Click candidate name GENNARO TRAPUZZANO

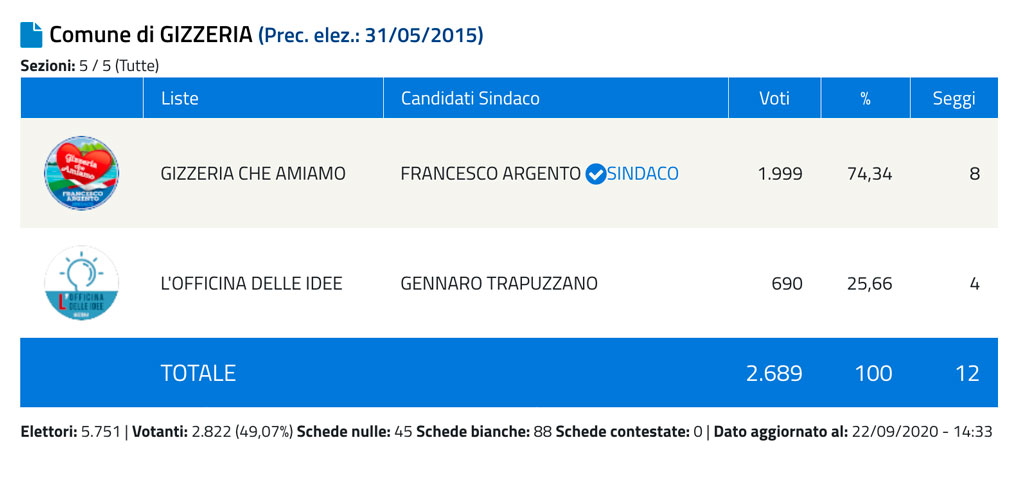tap(499, 284)
